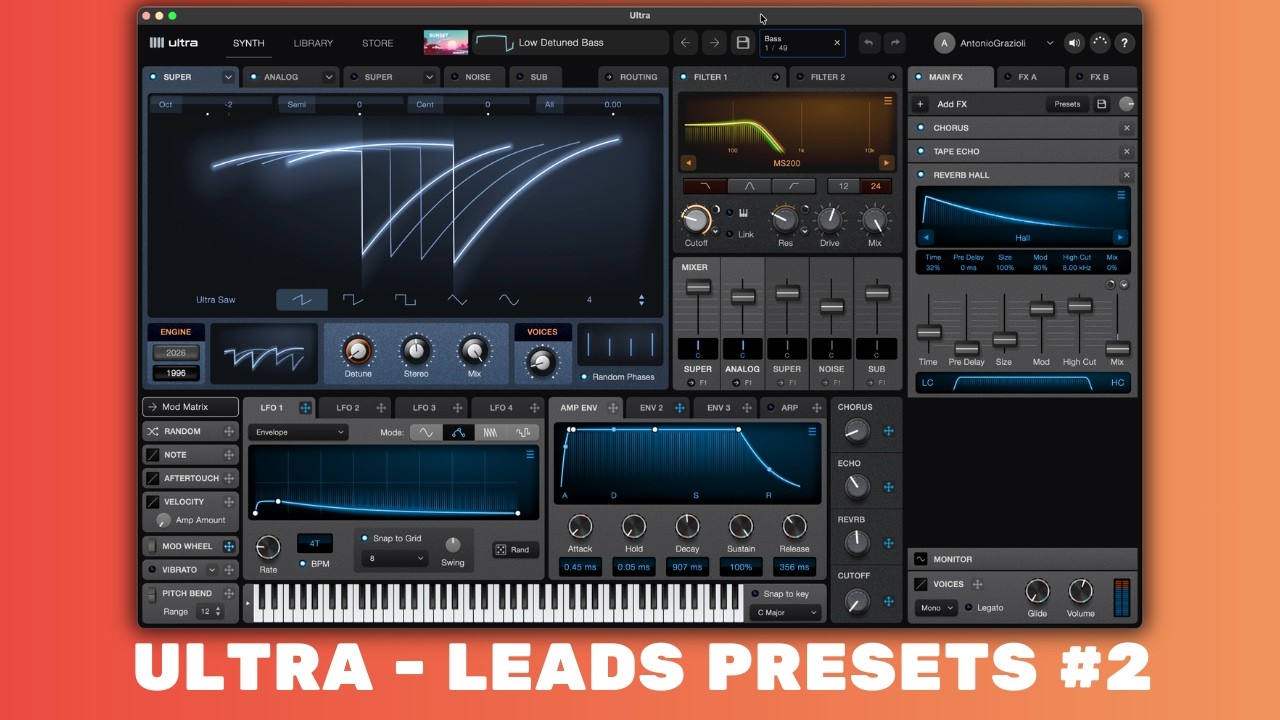
Task: Open the user account AntonioGrazioli dropdown
Action: pos(1050,43)
